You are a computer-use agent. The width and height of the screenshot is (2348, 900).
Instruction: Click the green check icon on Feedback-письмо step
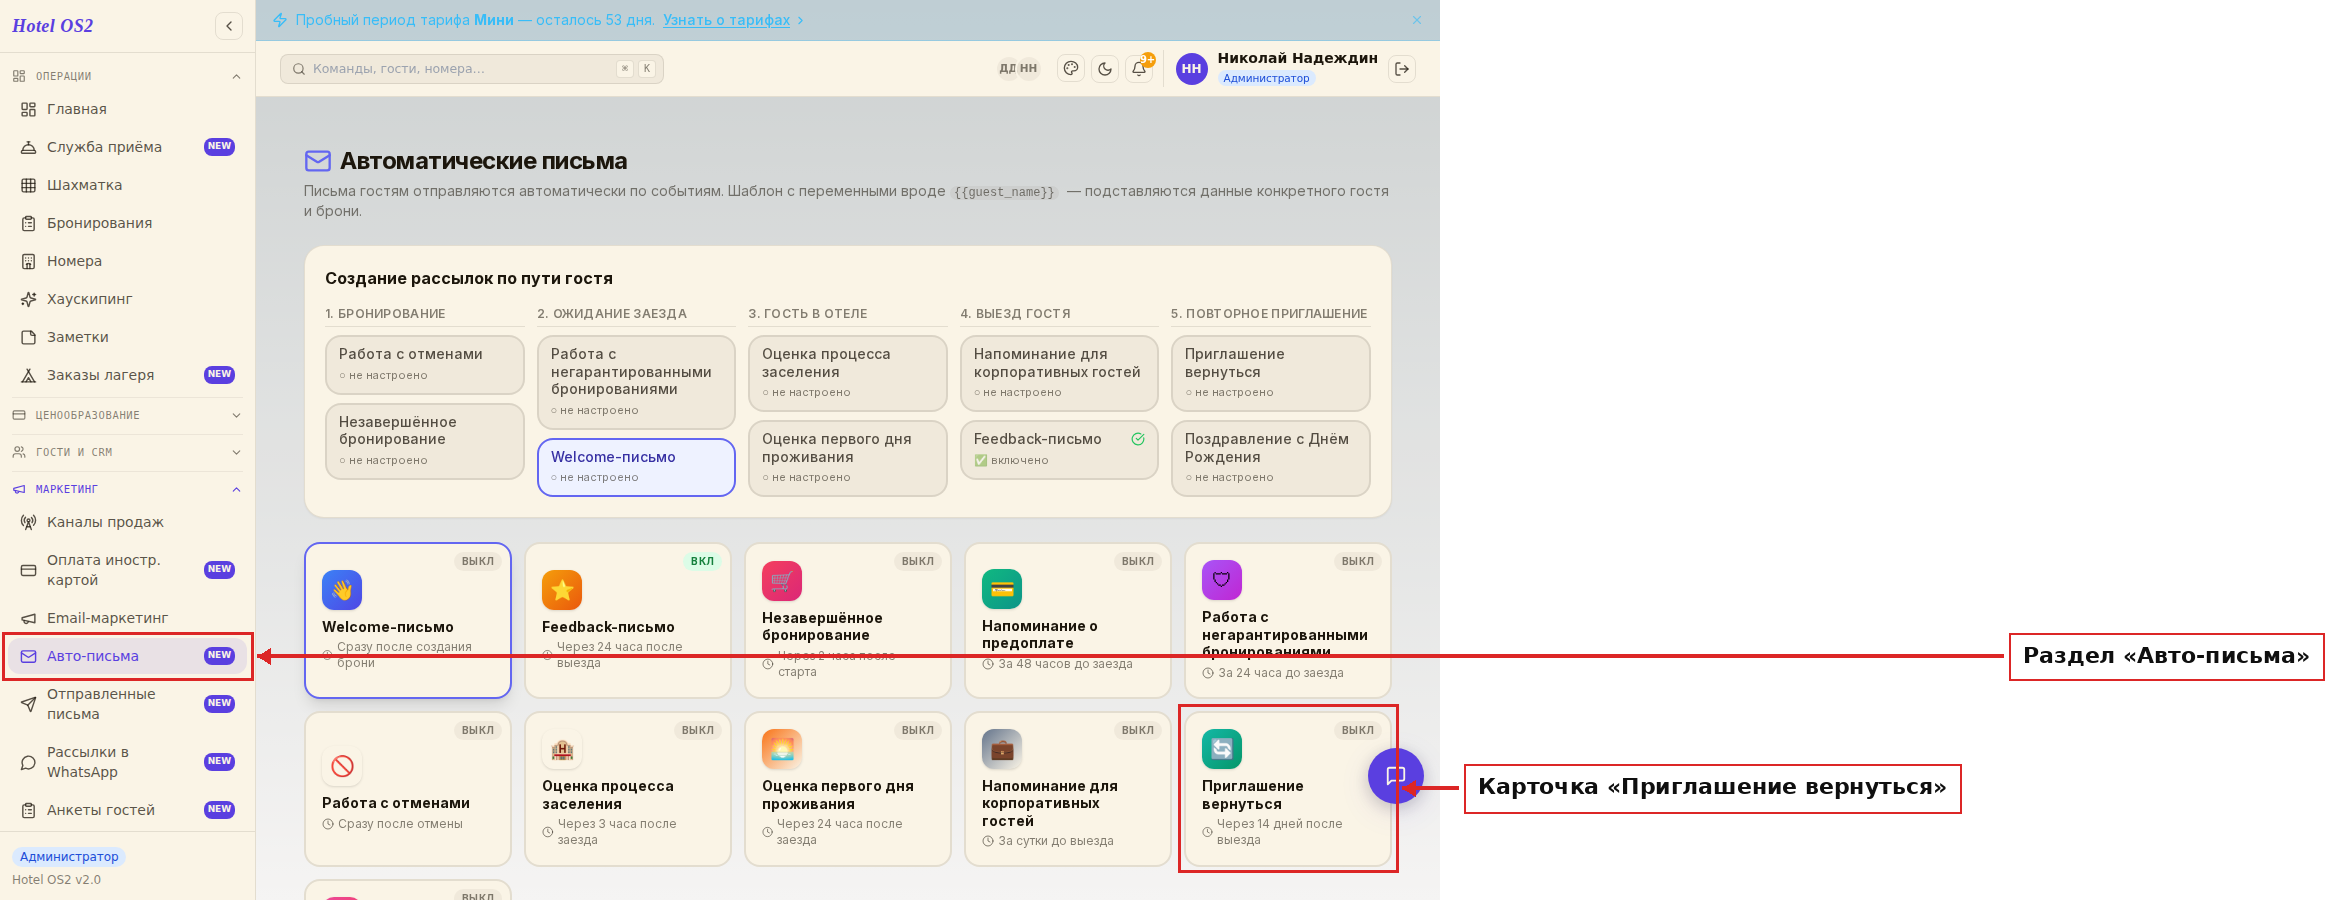pyautogui.click(x=1138, y=439)
